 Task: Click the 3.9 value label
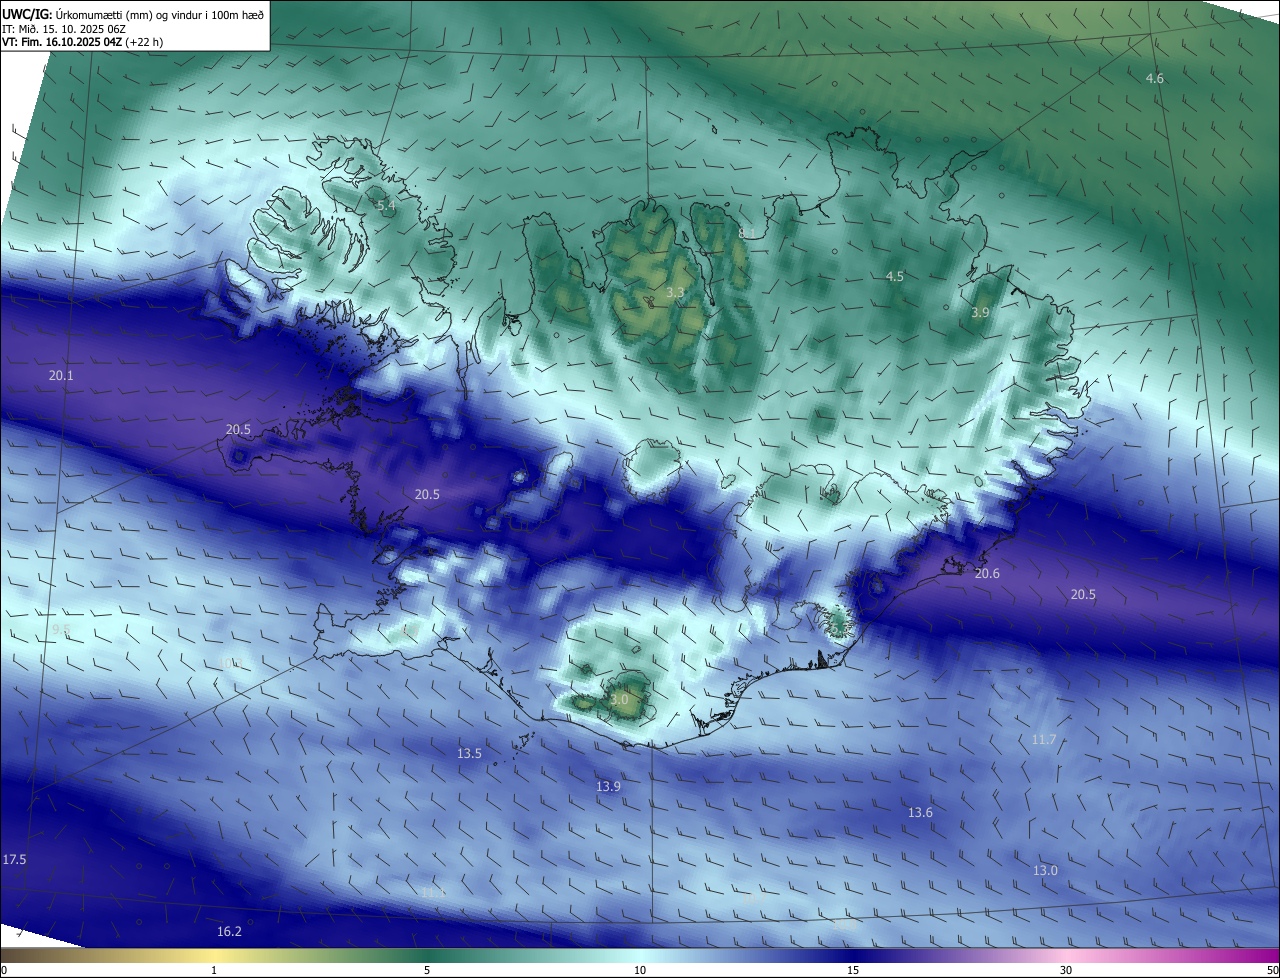980,313
